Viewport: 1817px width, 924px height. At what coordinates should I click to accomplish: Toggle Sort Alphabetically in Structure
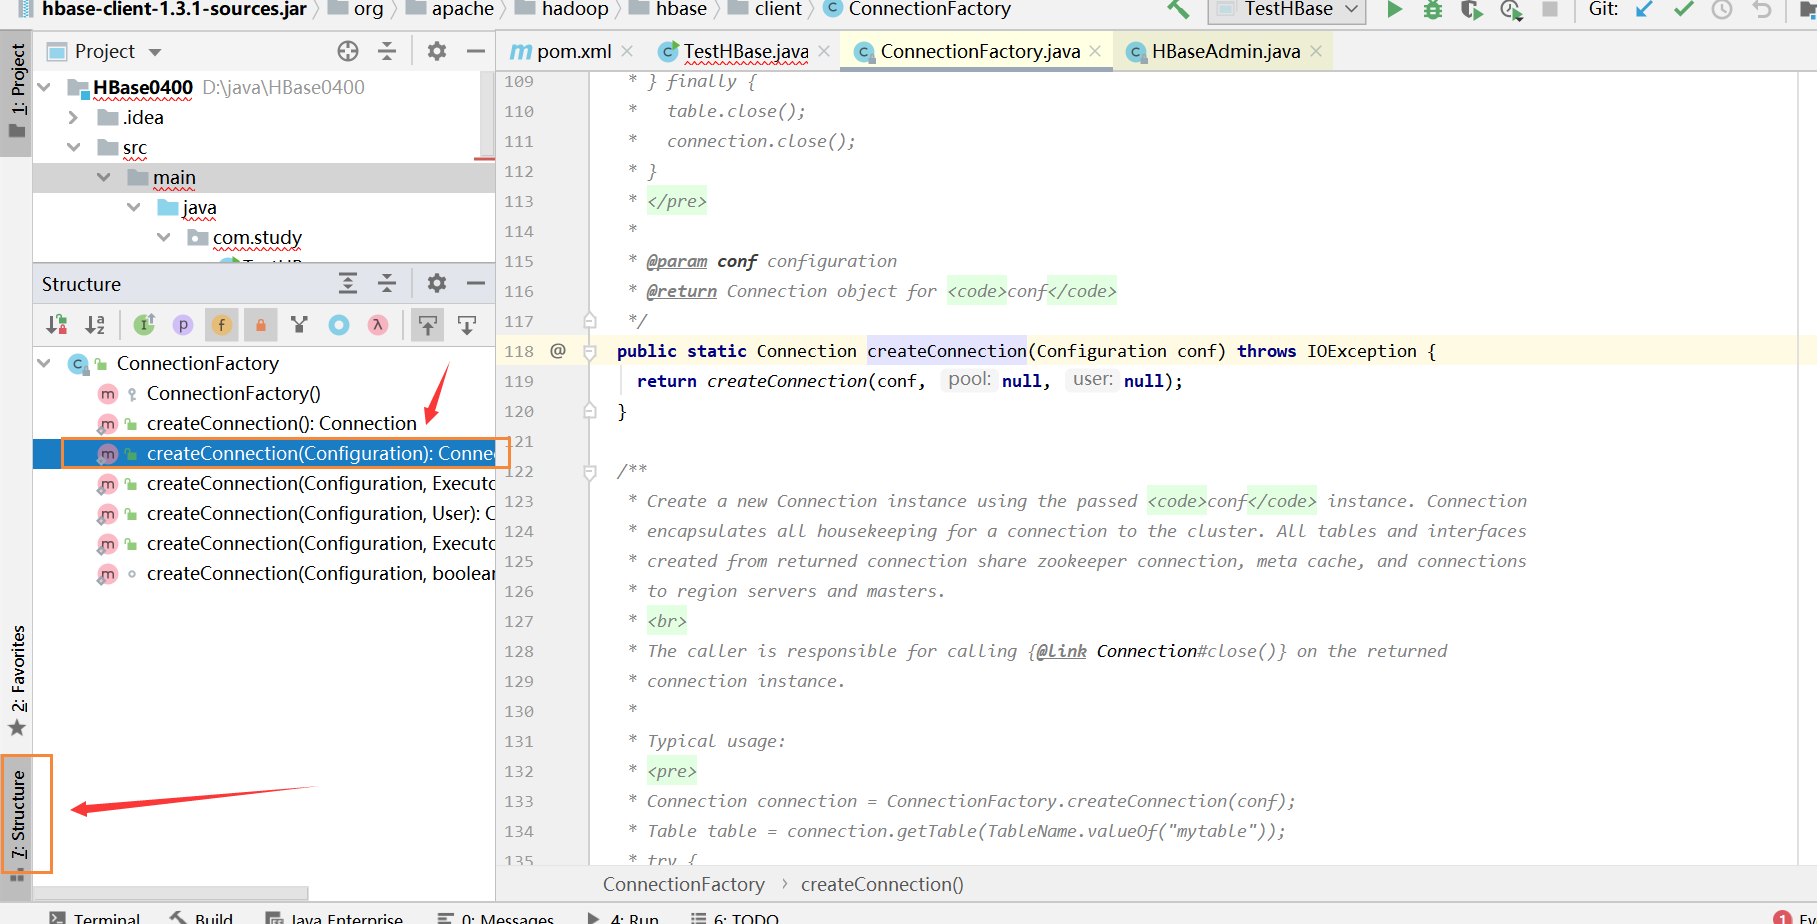pos(95,325)
